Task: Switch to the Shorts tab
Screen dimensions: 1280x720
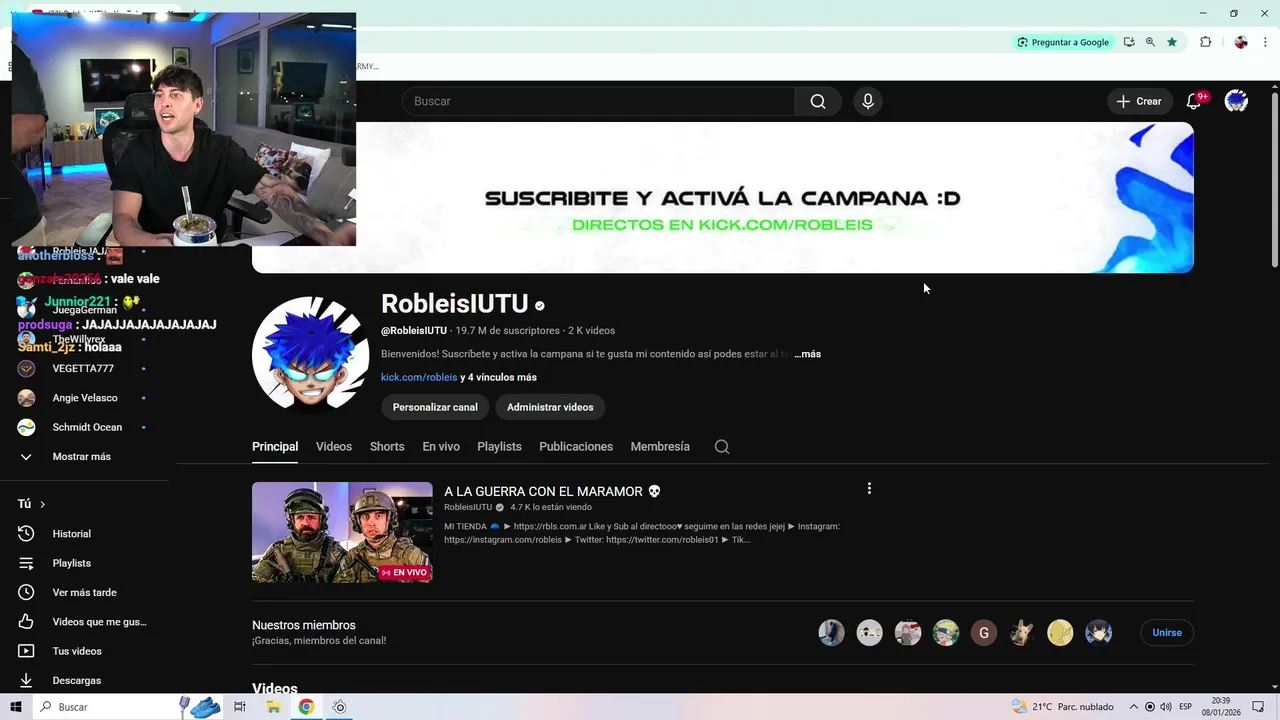Action: (387, 447)
